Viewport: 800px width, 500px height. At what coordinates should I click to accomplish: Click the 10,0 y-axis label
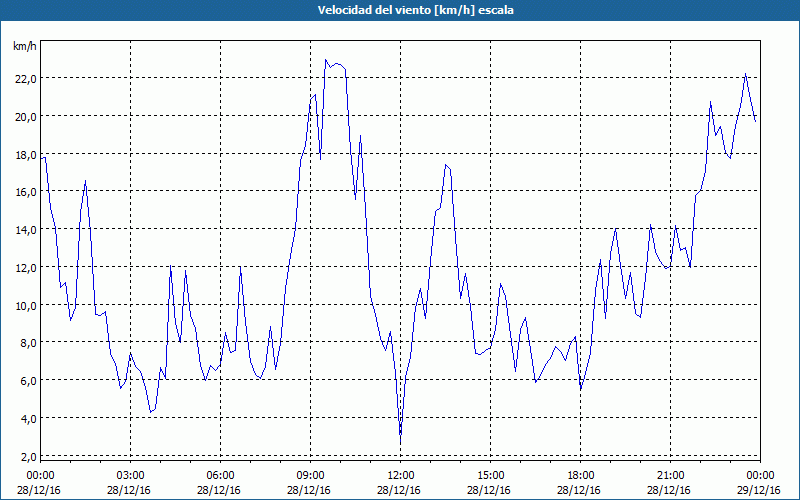[26, 305]
